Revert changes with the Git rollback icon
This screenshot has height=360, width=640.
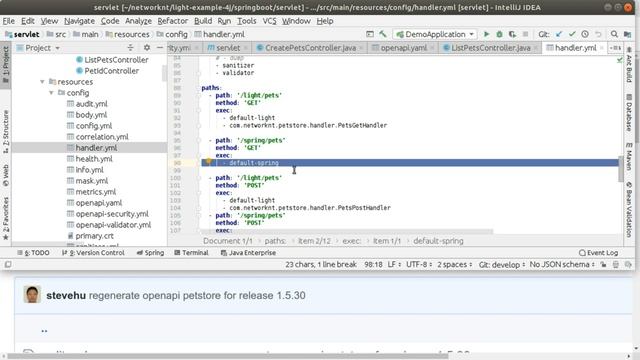point(598,34)
